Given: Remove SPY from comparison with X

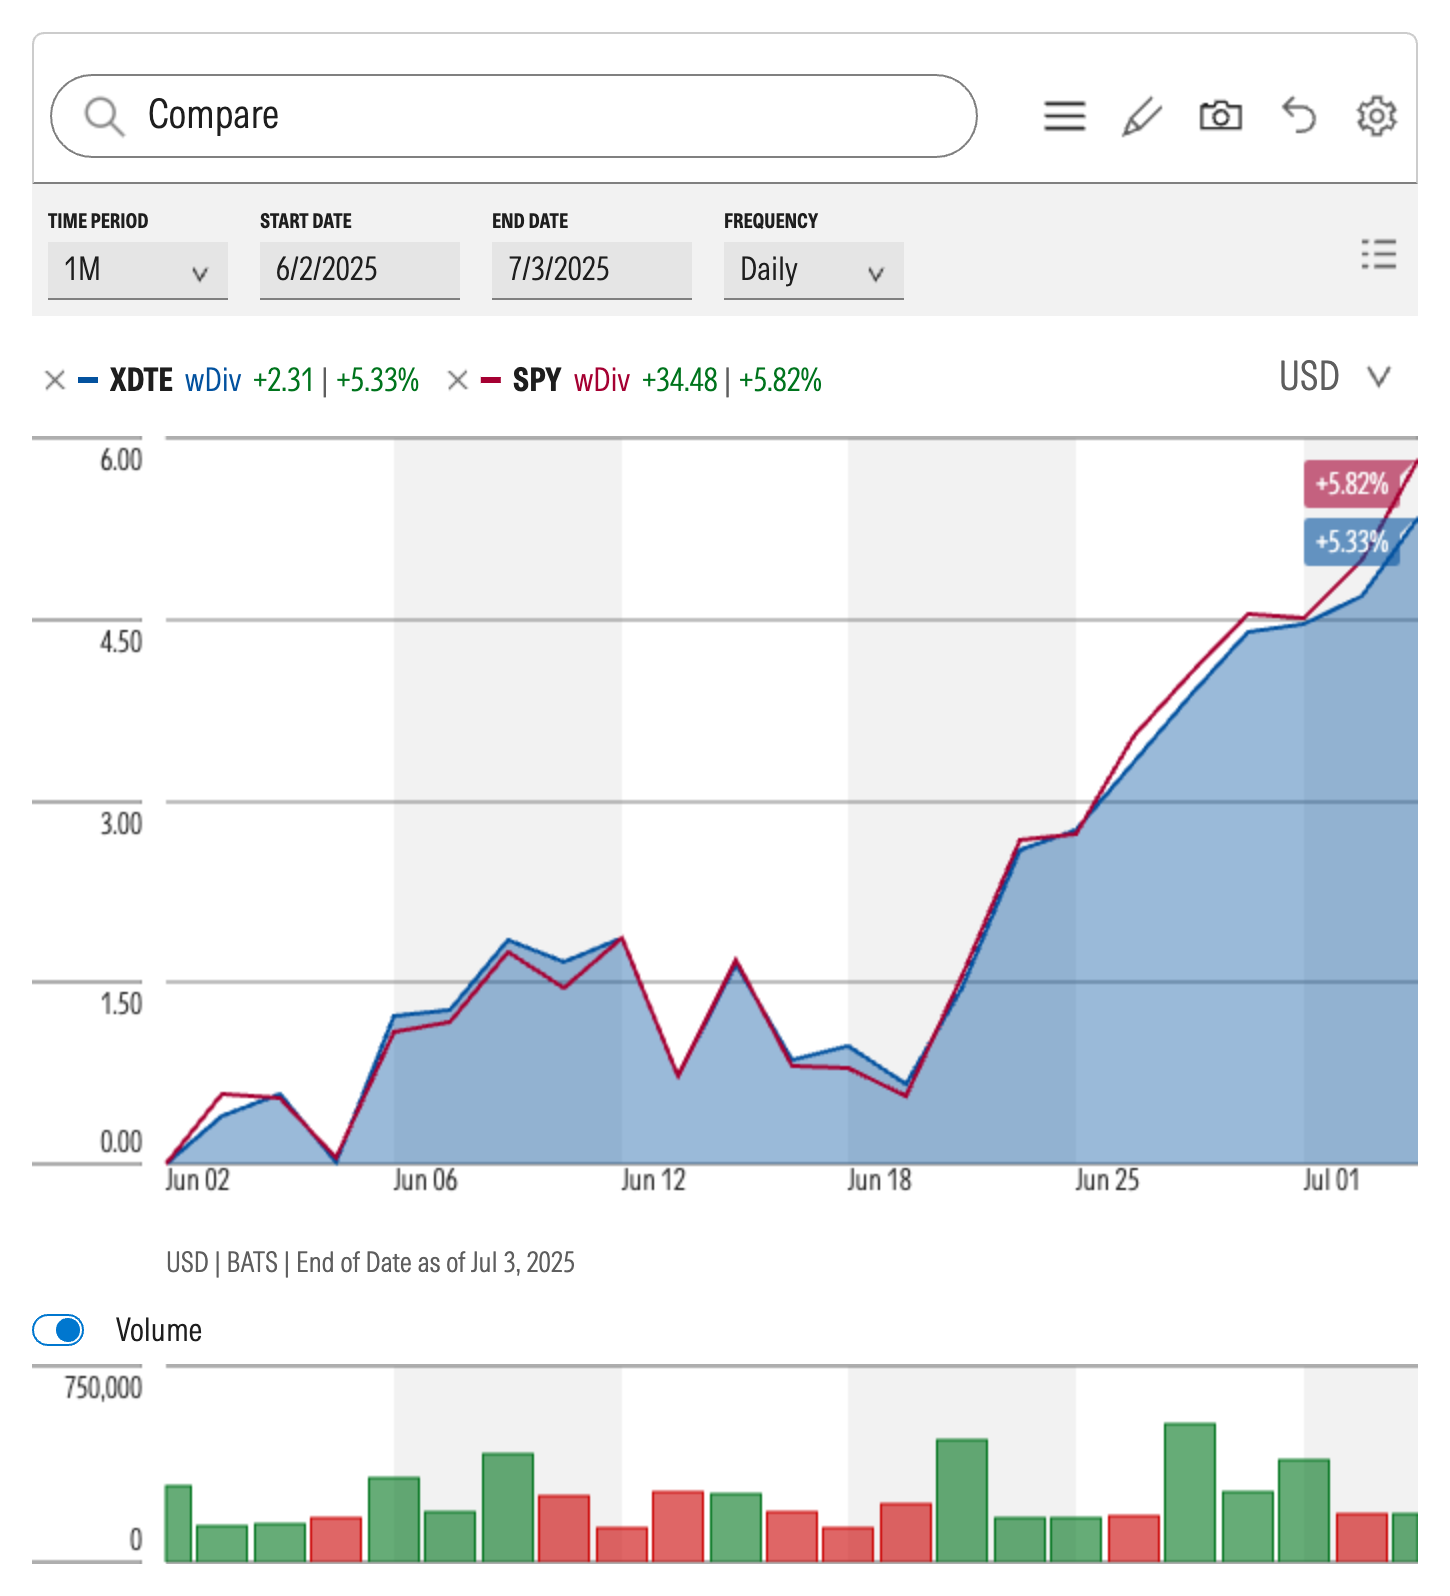Looking at the screenshot, I should pyautogui.click(x=458, y=380).
